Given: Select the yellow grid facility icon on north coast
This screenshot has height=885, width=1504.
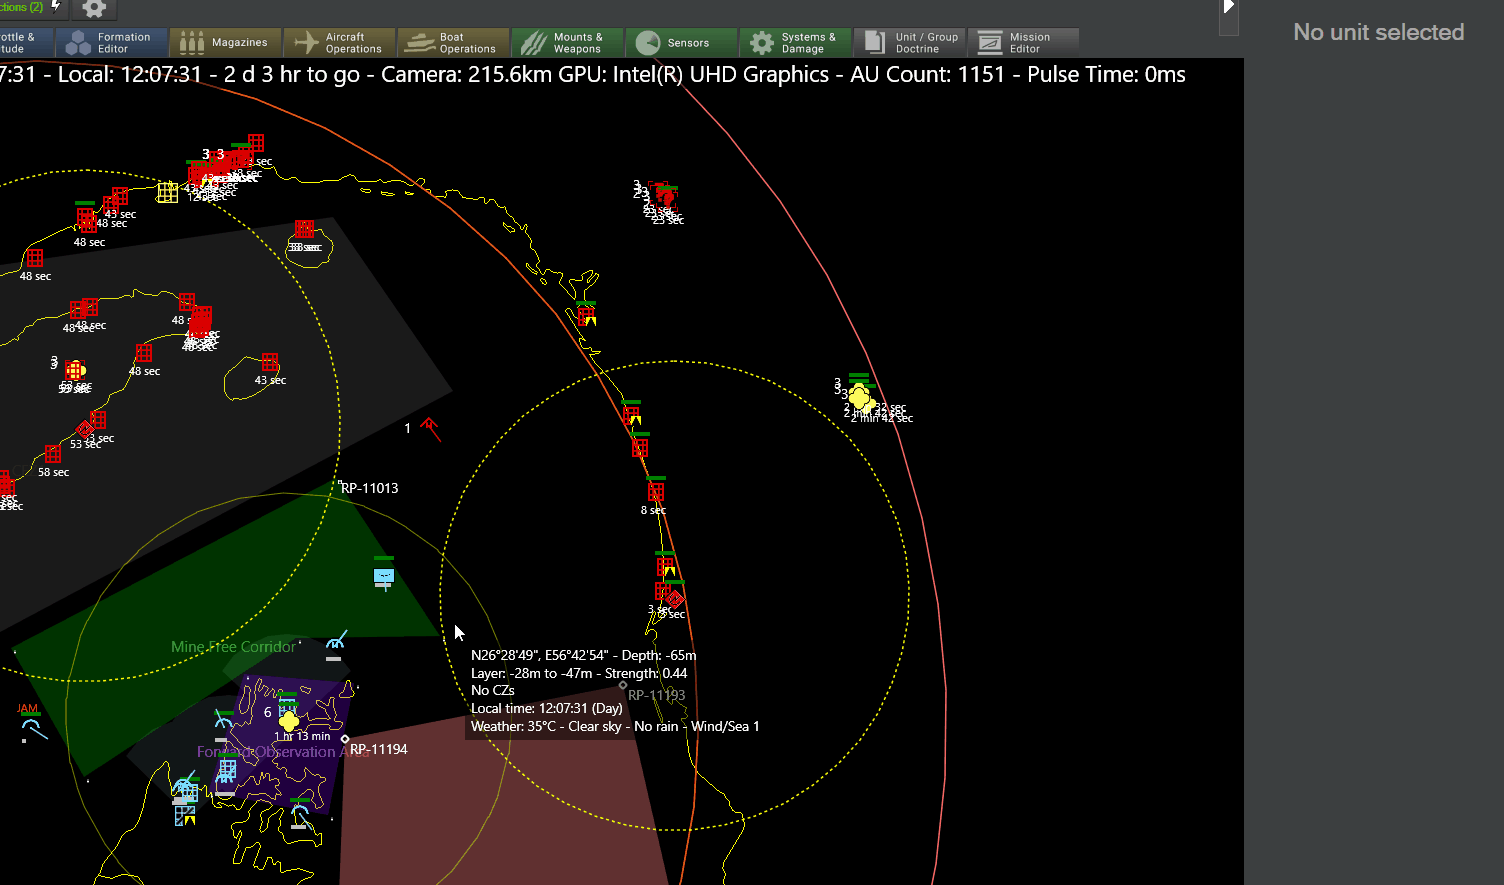Looking at the screenshot, I should tap(167, 192).
